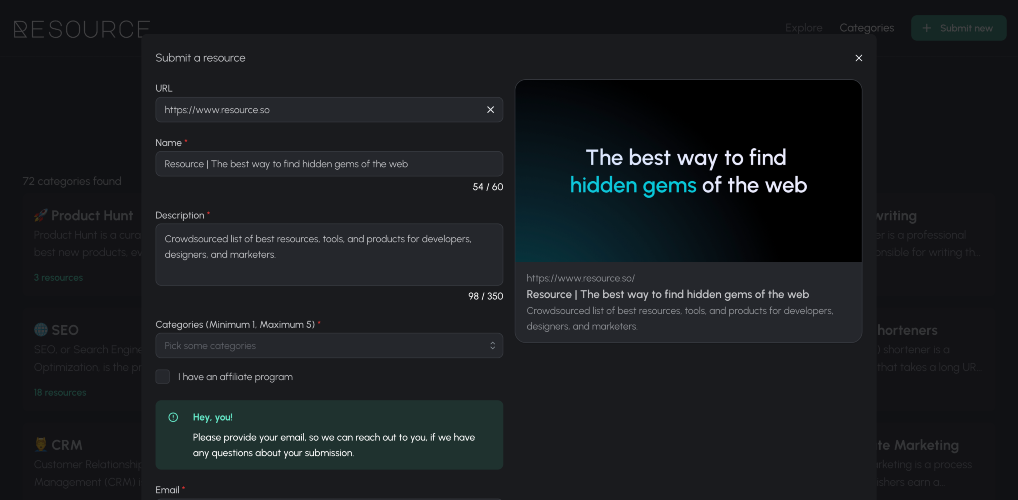Open the Explore menu item
This screenshot has width=1018, height=500.
pyautogui.click(x=803, y=28)
